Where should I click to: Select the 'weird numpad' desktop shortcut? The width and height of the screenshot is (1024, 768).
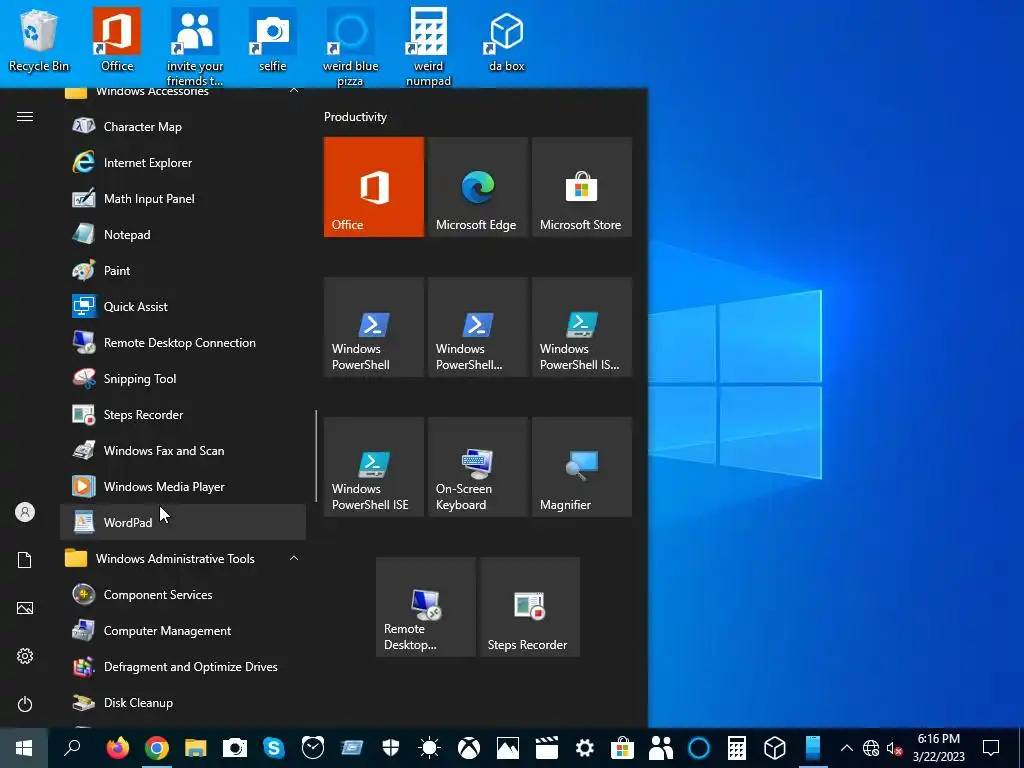point(428,47)
